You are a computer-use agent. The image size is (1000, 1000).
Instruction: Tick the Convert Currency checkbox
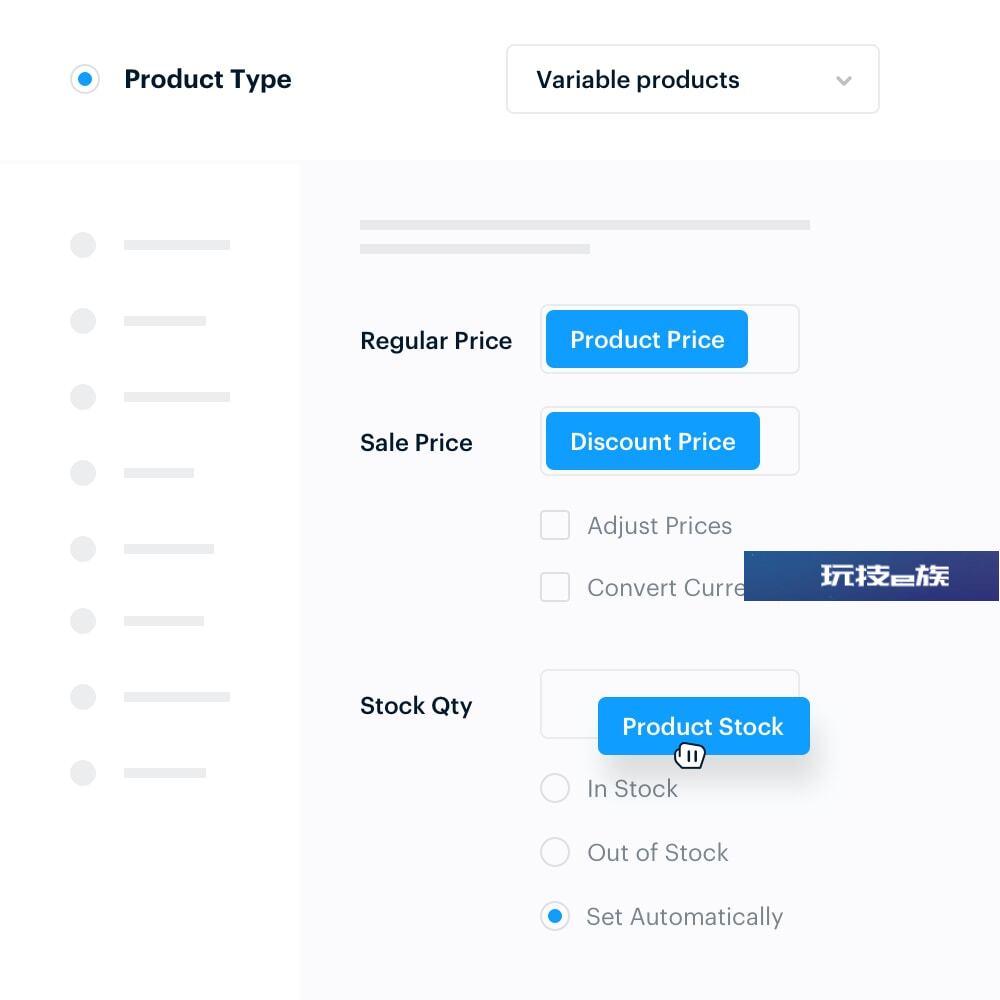(x=555, y=587)
